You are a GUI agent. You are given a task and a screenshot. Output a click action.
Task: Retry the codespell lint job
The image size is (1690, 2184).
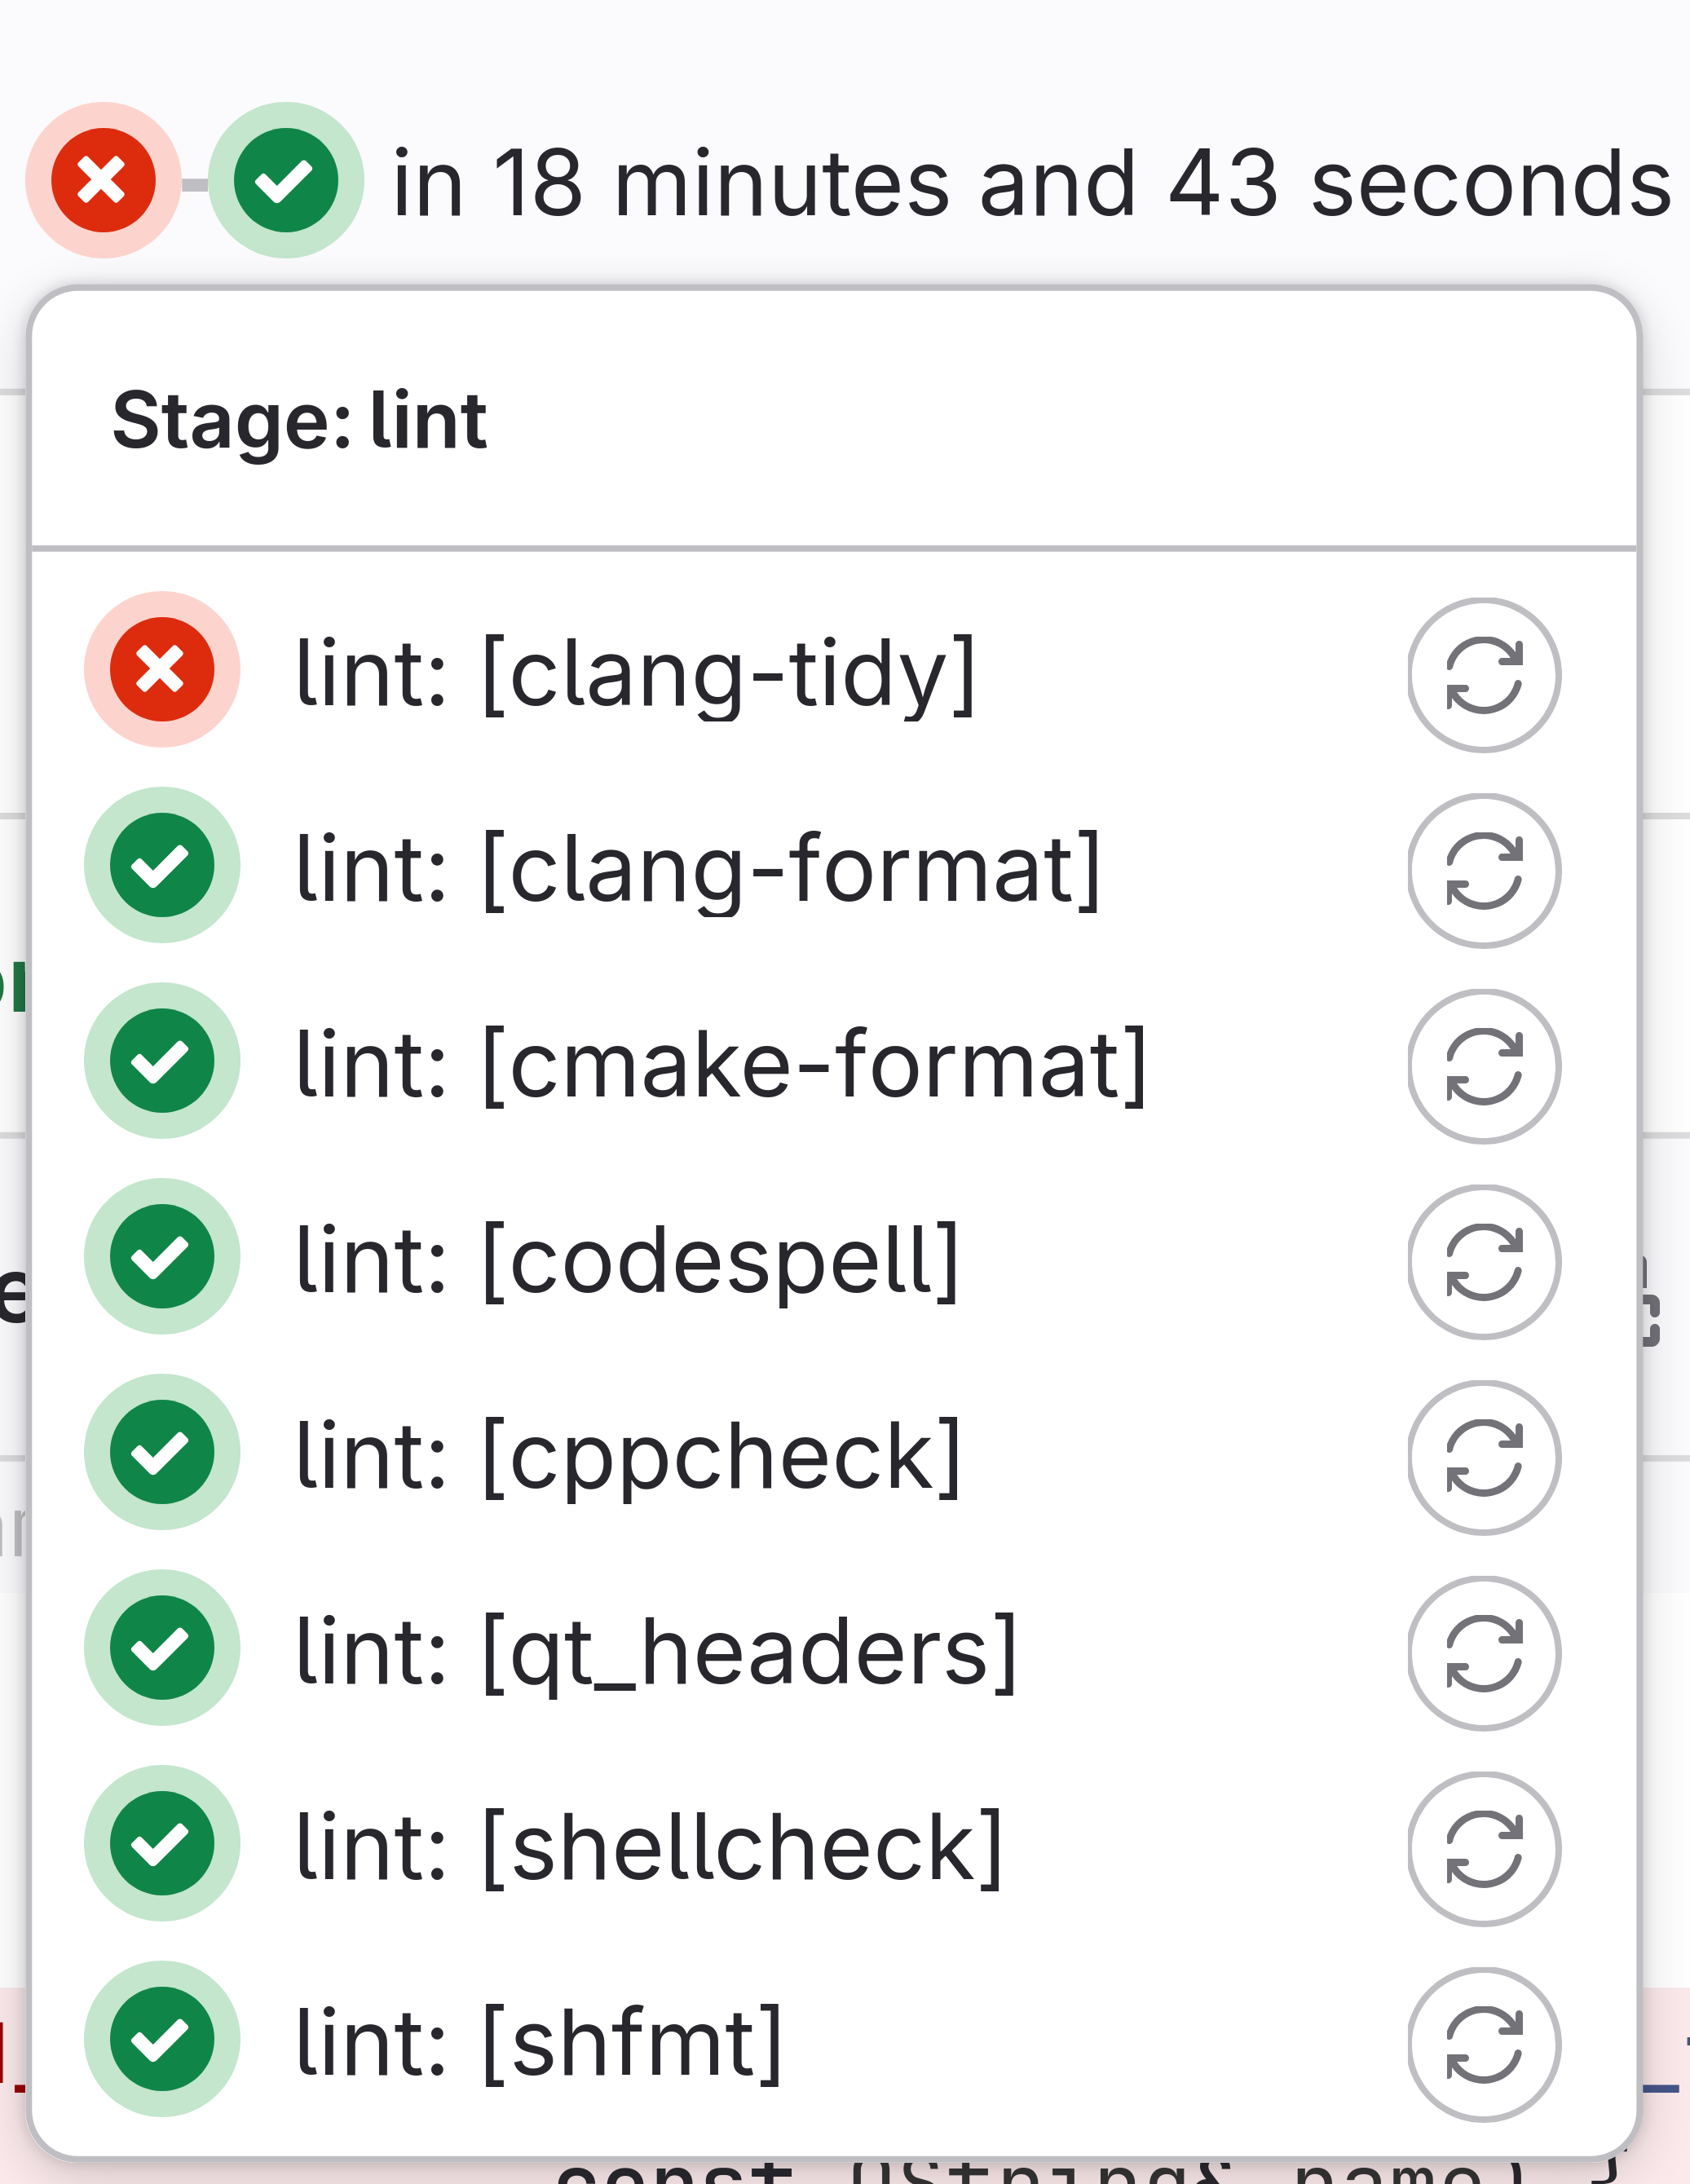point(1484,1262)
